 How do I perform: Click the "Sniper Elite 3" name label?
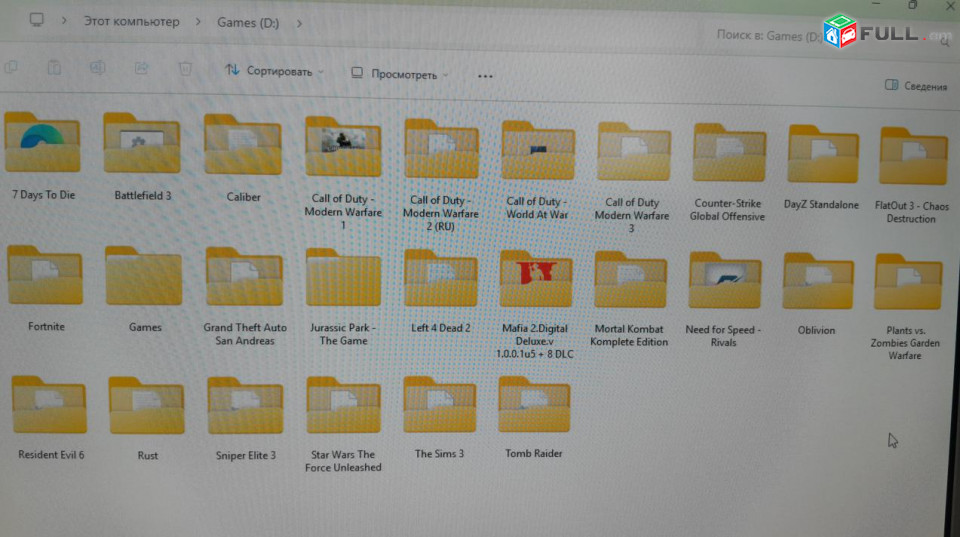[246, 456]
